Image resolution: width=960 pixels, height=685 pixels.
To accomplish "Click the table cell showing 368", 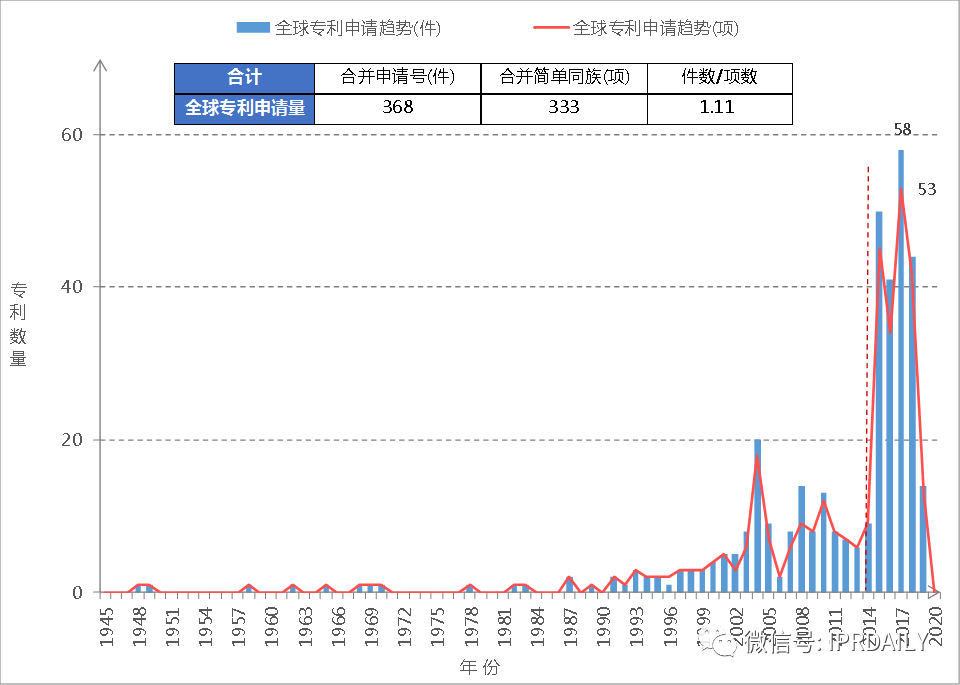I will 397,109.
